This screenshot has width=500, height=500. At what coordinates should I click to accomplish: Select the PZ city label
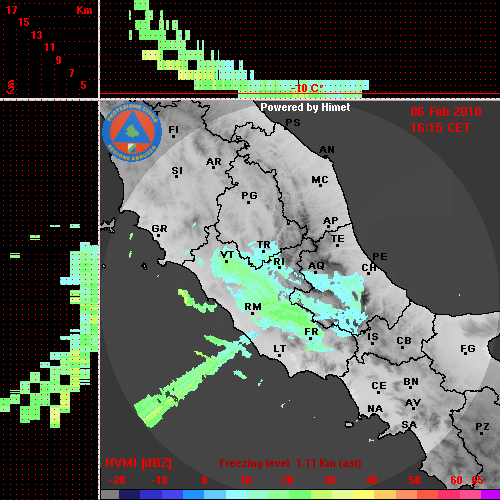[482, 427]
